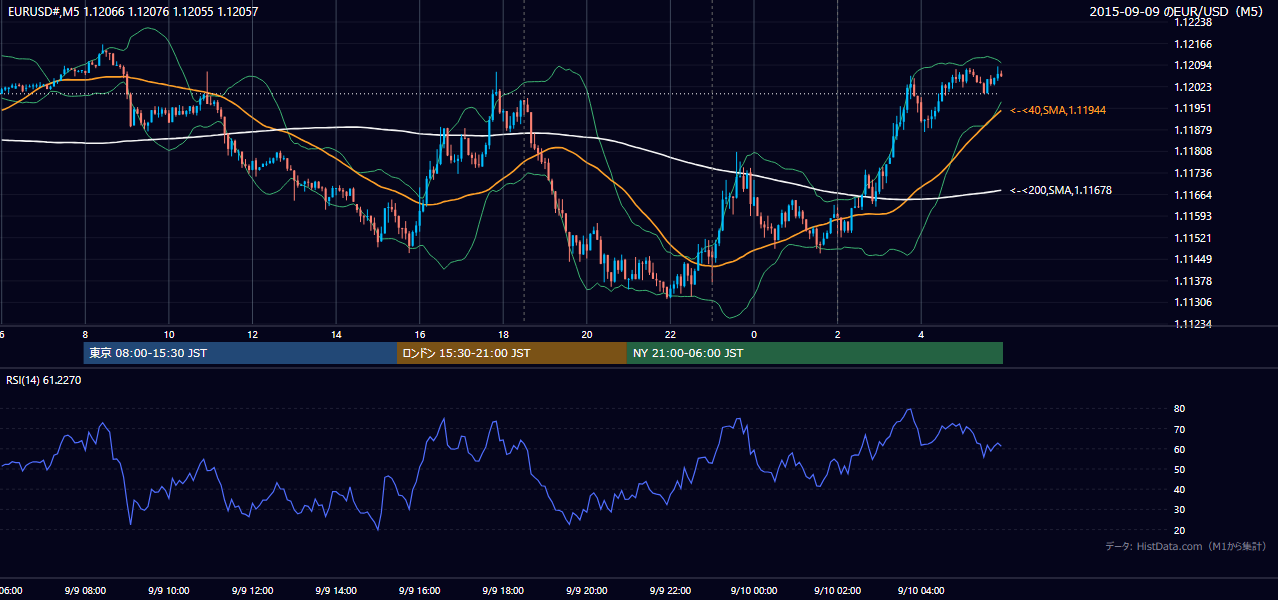
Task: Click RSI level 80 on the scale
Action: (x=1180, y=409)
